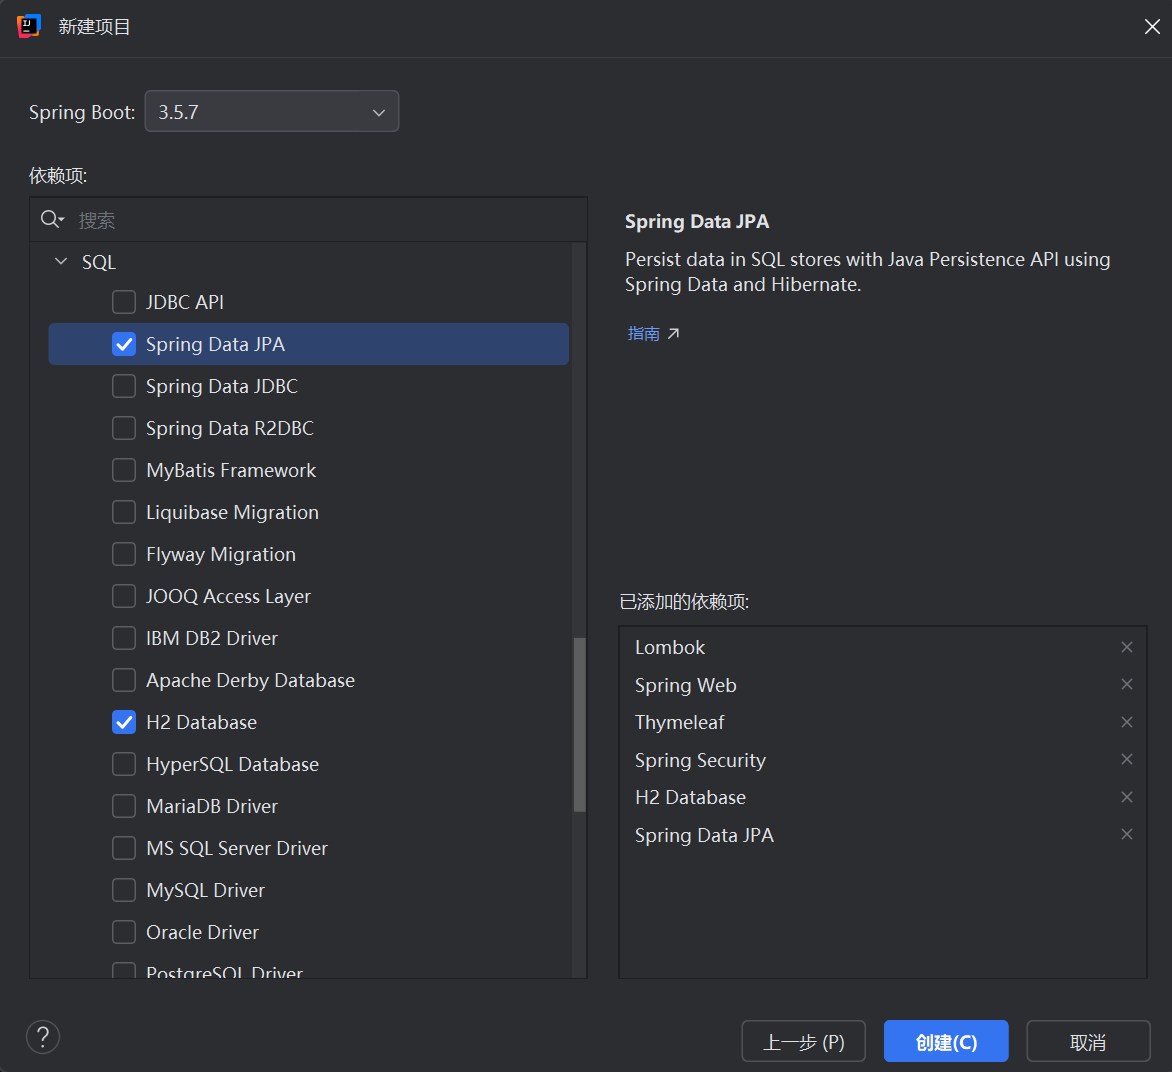Open search options via the magnifier arrow
The width and height of the screenshot is (1172, 1072).
click(x=60, y=221)
